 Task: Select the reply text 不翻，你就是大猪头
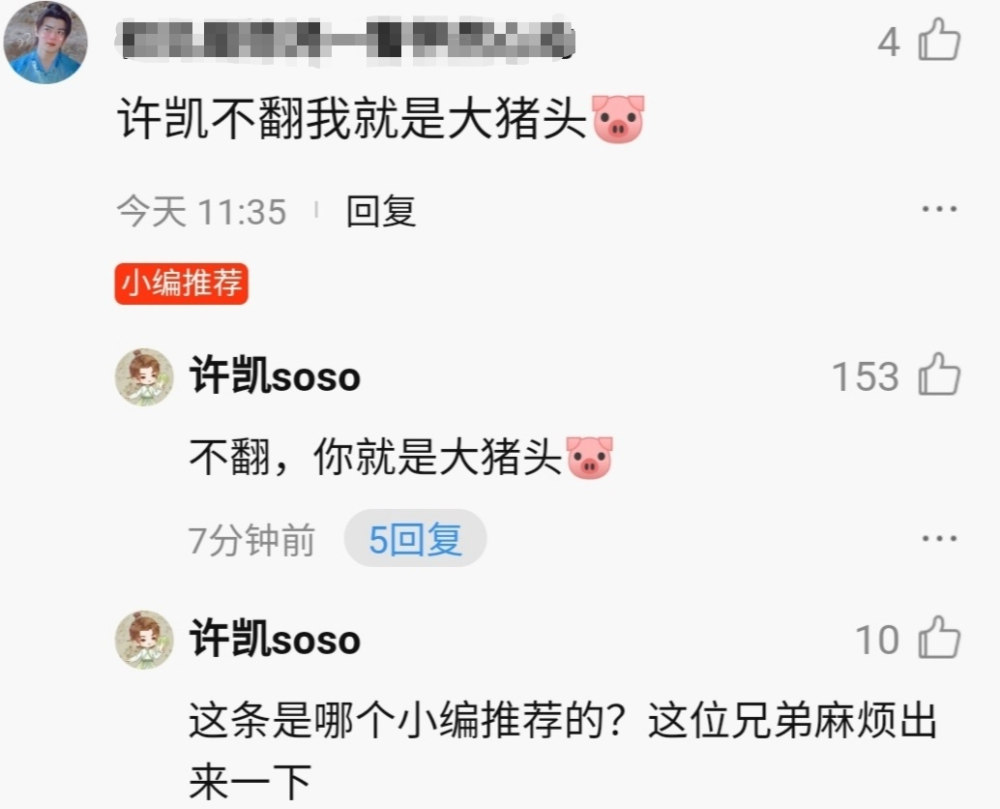pyautogui.click(x=375, y=457)
